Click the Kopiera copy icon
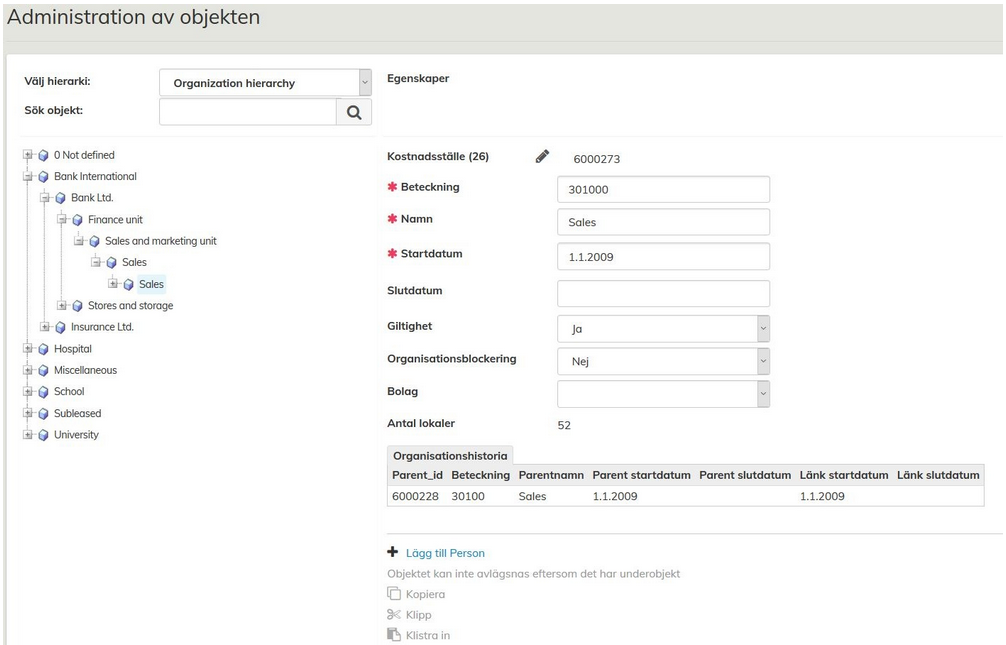1006x645 pixels. click(394, 594)
